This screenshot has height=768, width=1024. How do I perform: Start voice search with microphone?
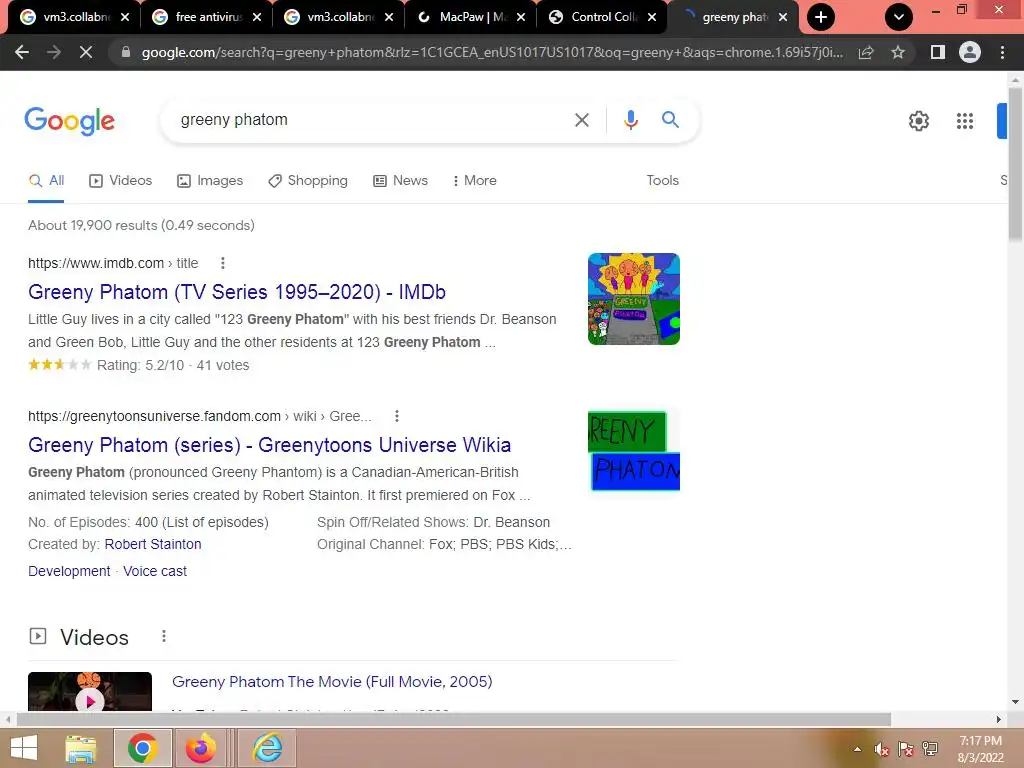[630, 120]
